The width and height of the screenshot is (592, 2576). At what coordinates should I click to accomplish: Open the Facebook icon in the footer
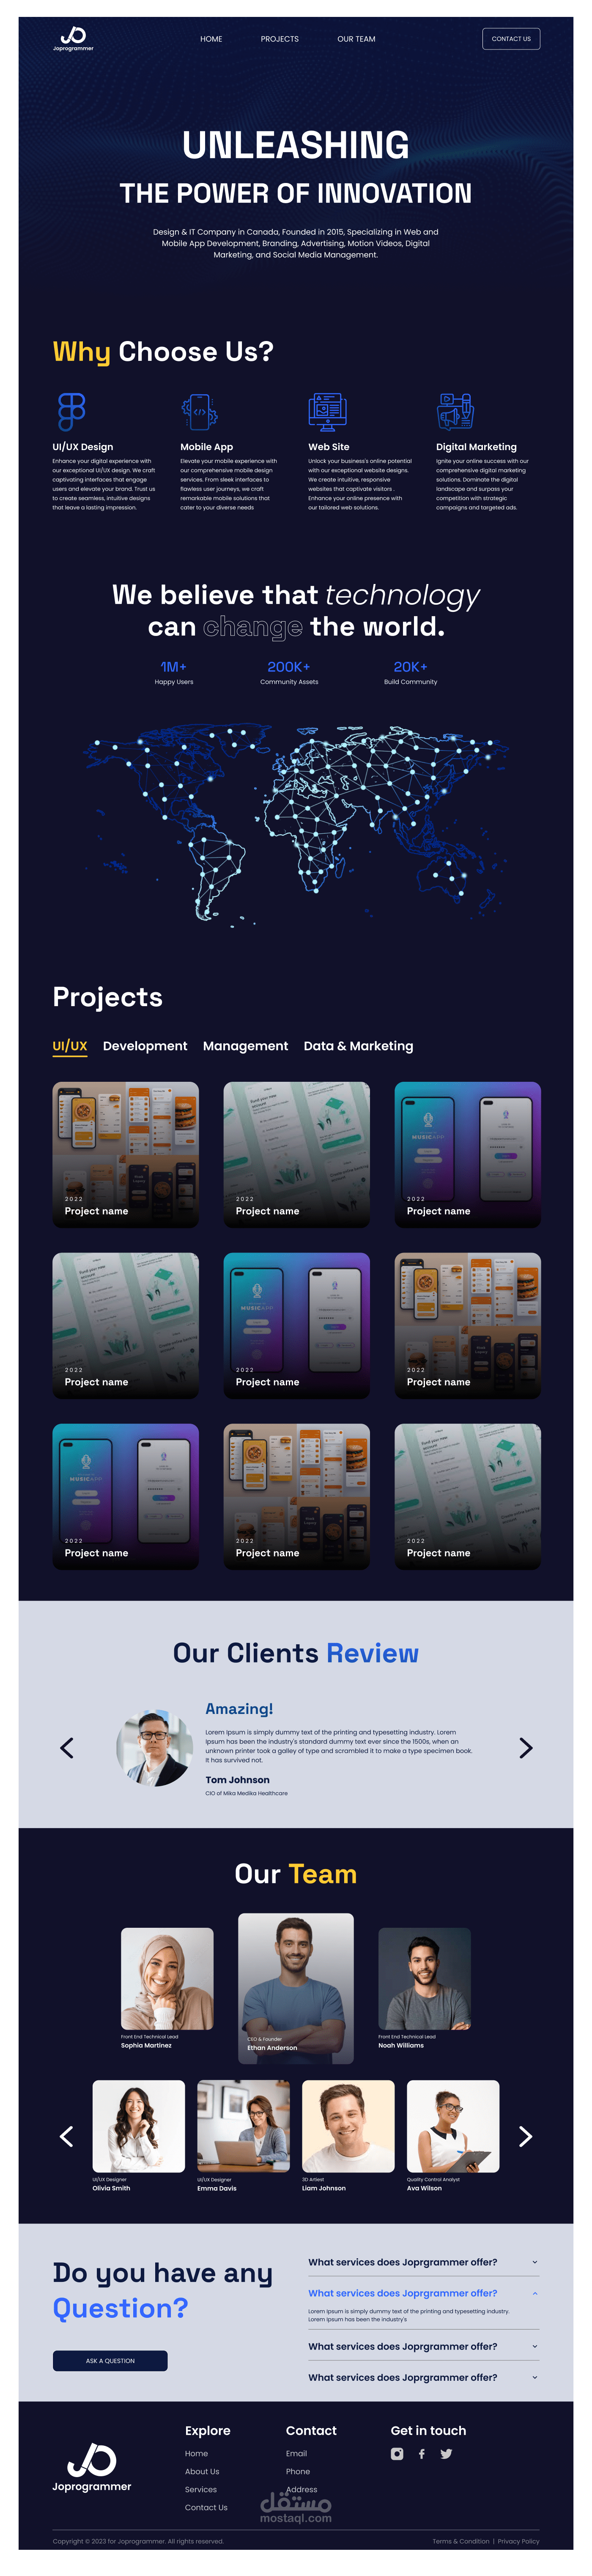tap(422, 2453)
